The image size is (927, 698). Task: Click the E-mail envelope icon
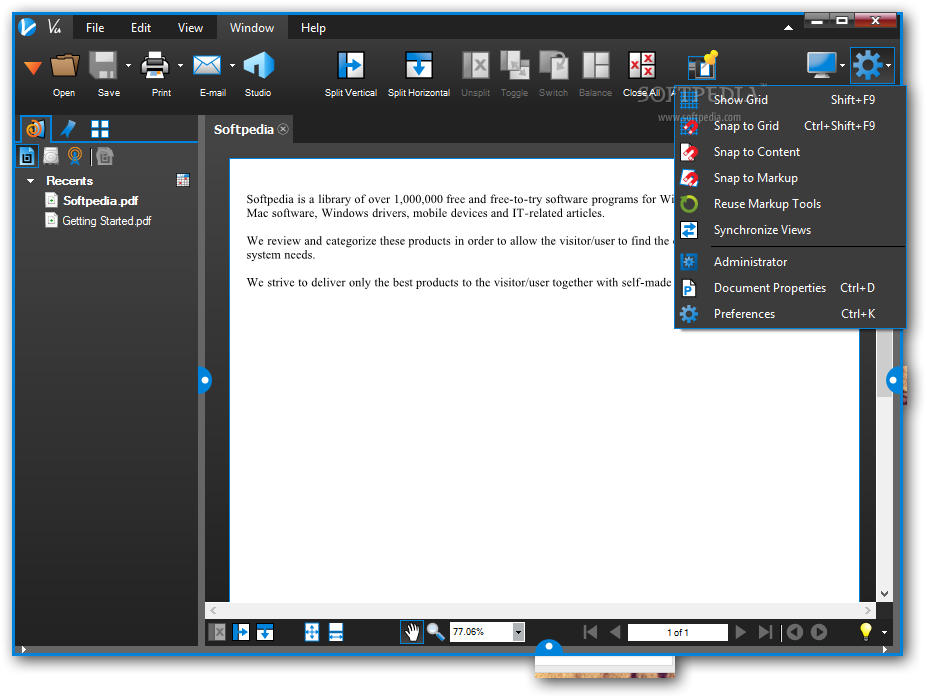tap(207, 65)
